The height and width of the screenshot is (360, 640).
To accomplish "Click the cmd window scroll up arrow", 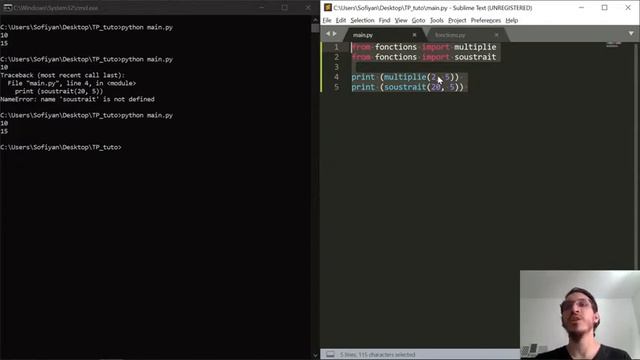I will (315, 20).
